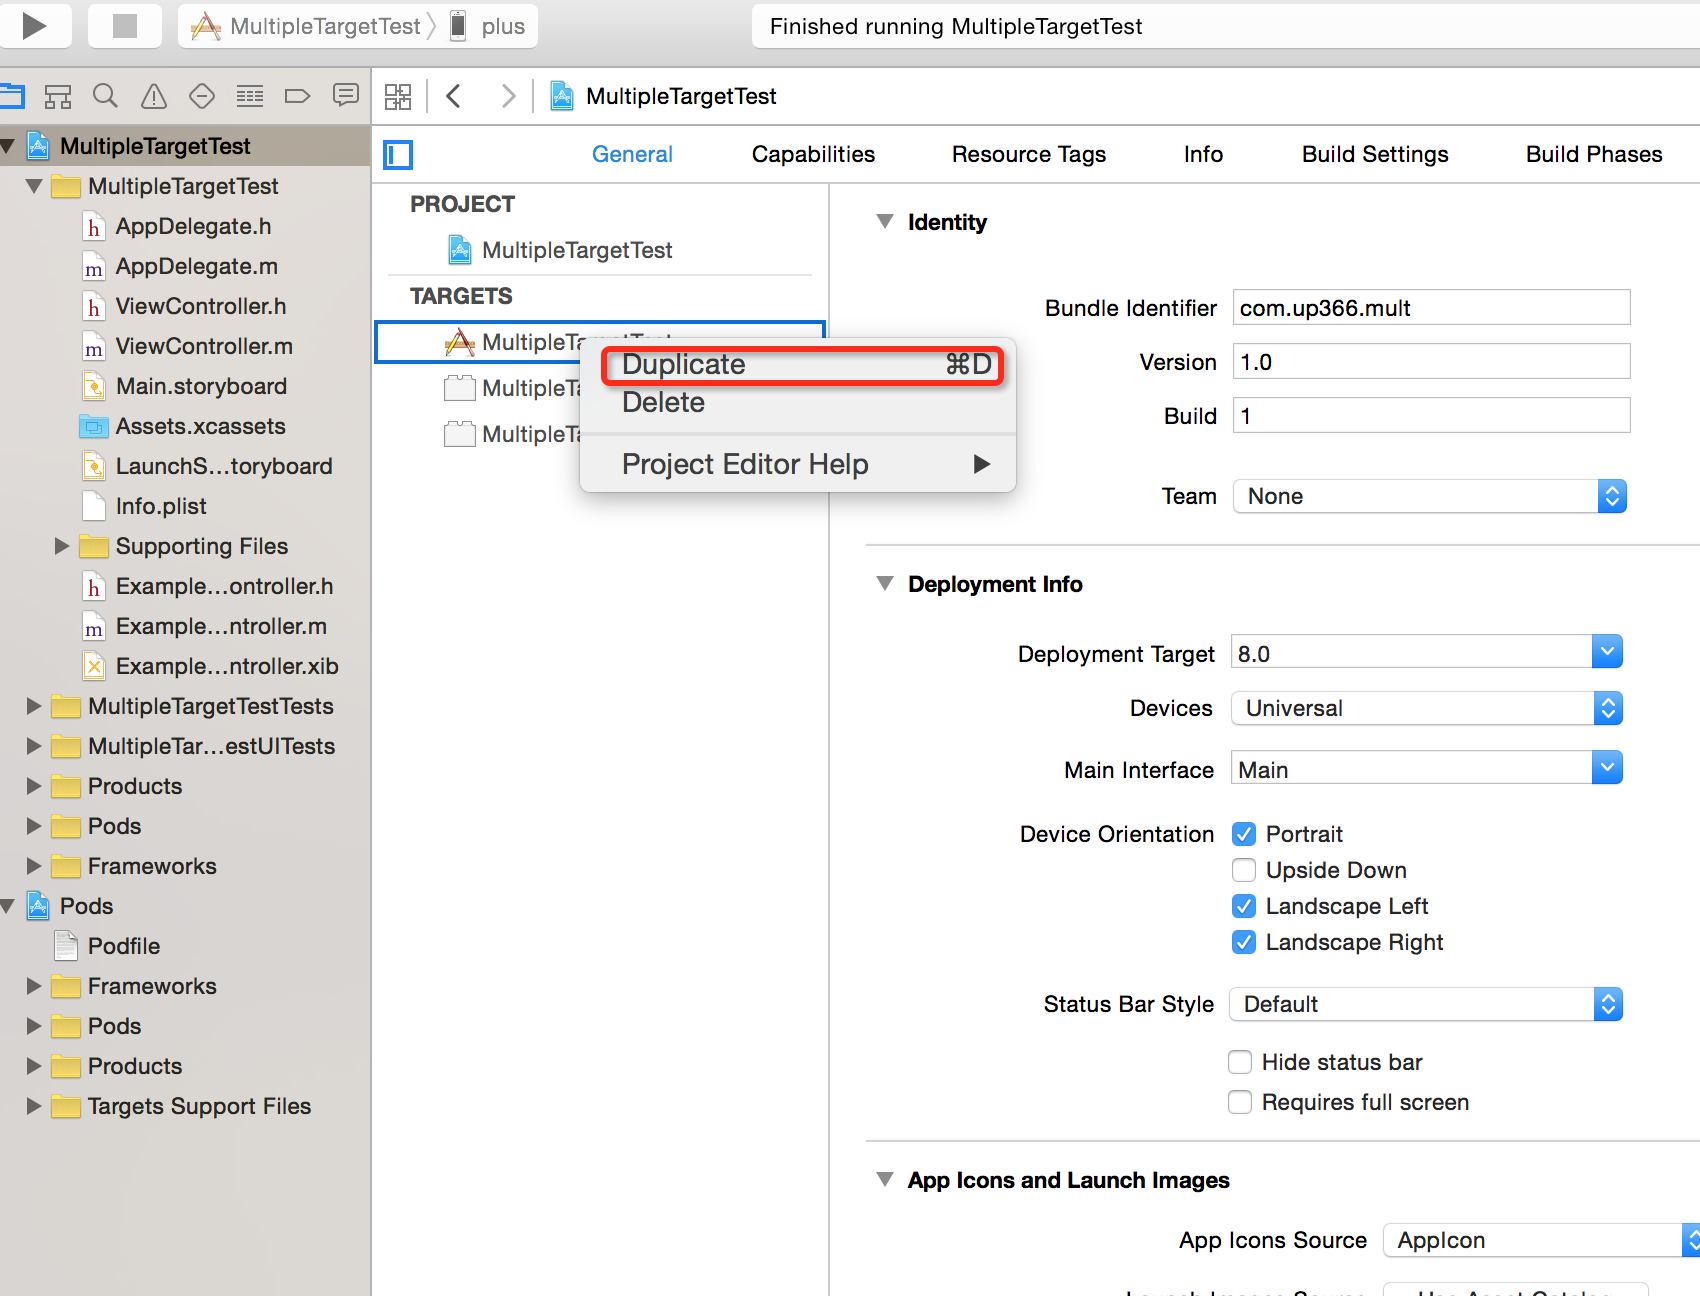1700x1296 pixels.
Task: Switch to the General tab
Action: click(632, 154)
